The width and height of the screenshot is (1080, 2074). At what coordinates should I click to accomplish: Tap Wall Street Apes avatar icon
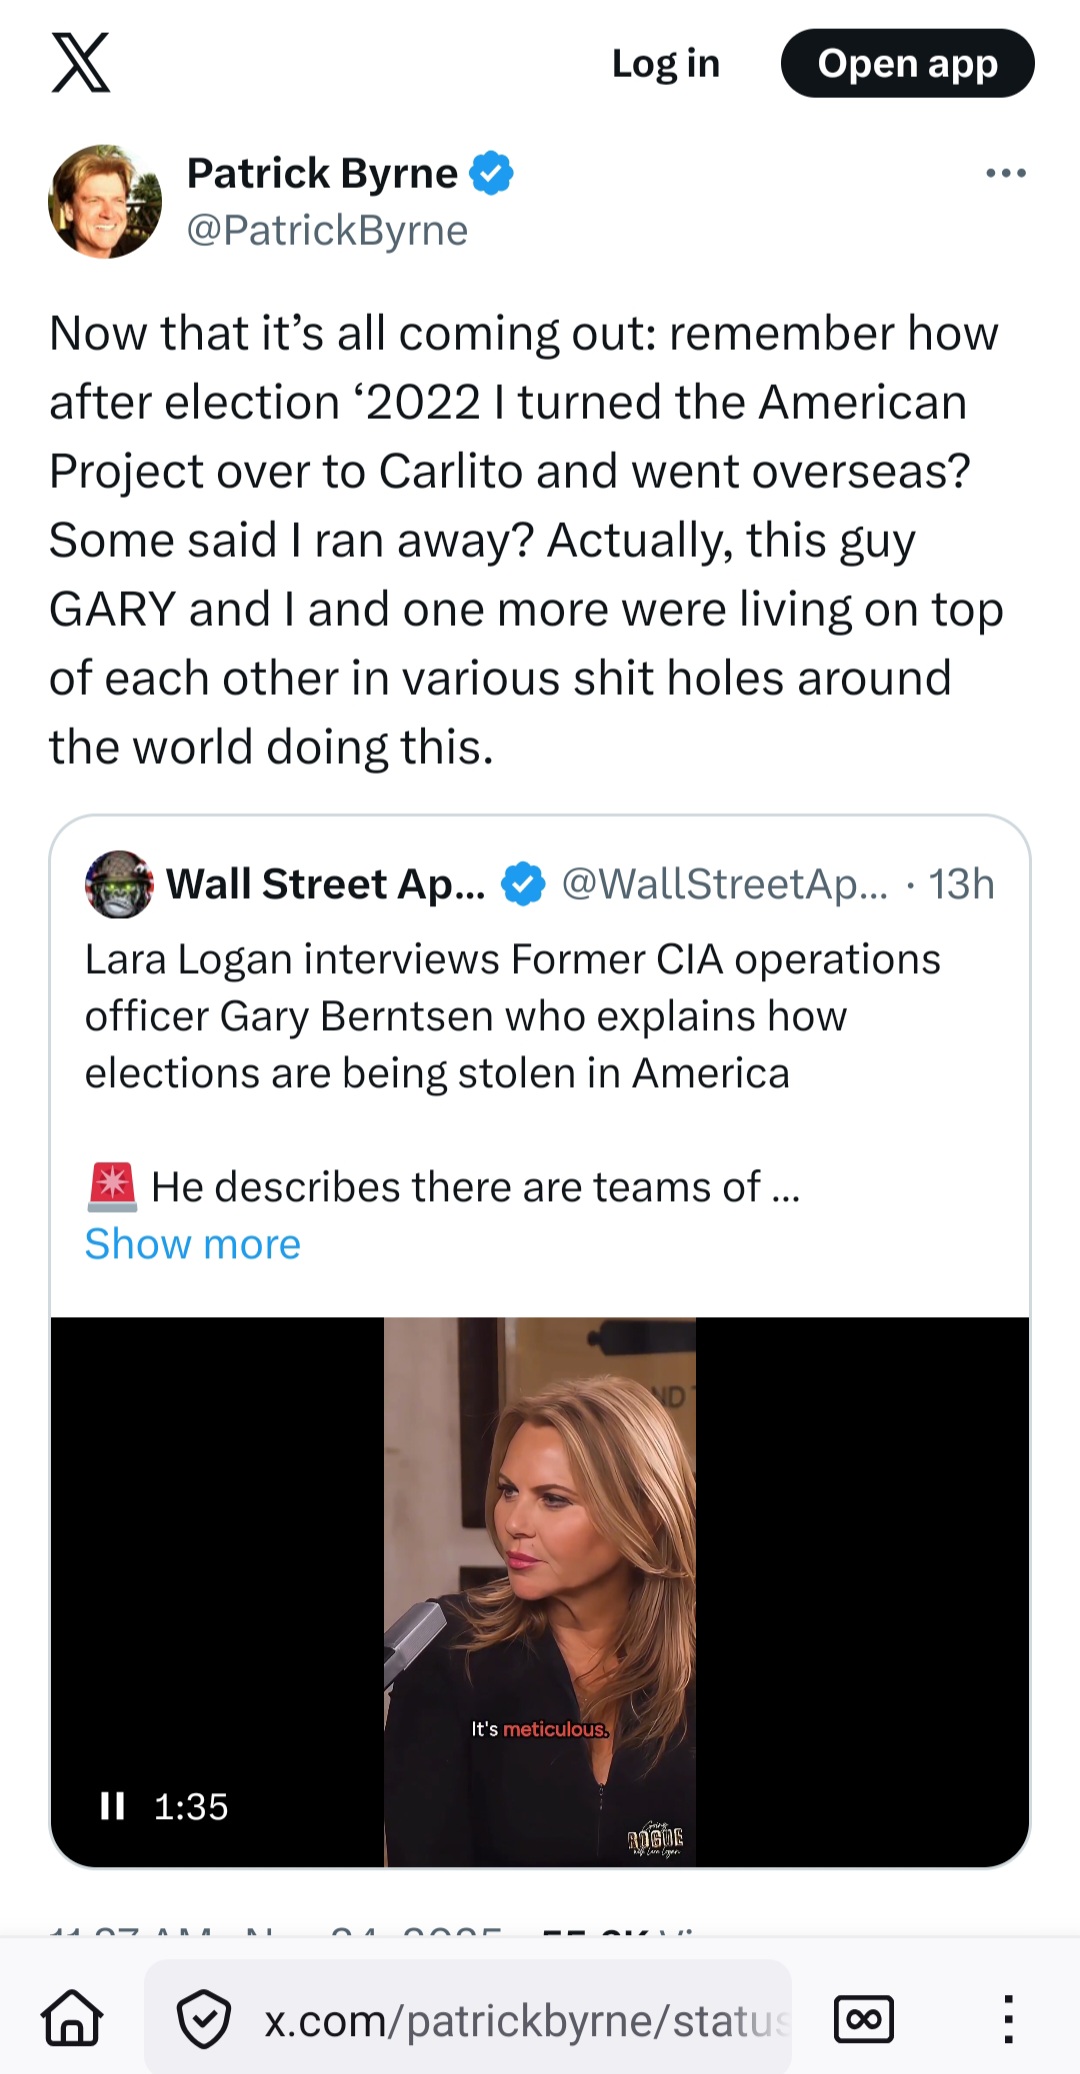pyautogui.click(x=119, y=884)
